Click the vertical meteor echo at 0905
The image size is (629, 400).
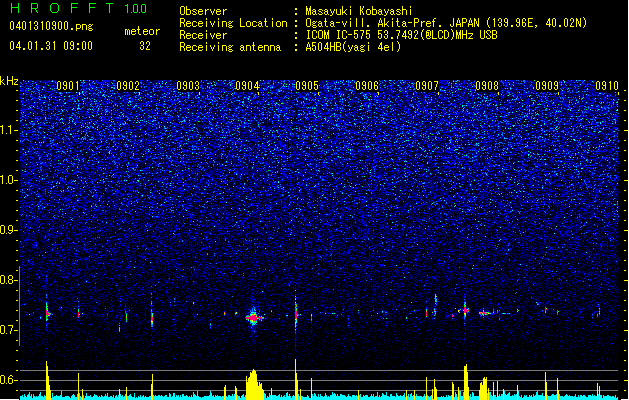coord(296,314)
